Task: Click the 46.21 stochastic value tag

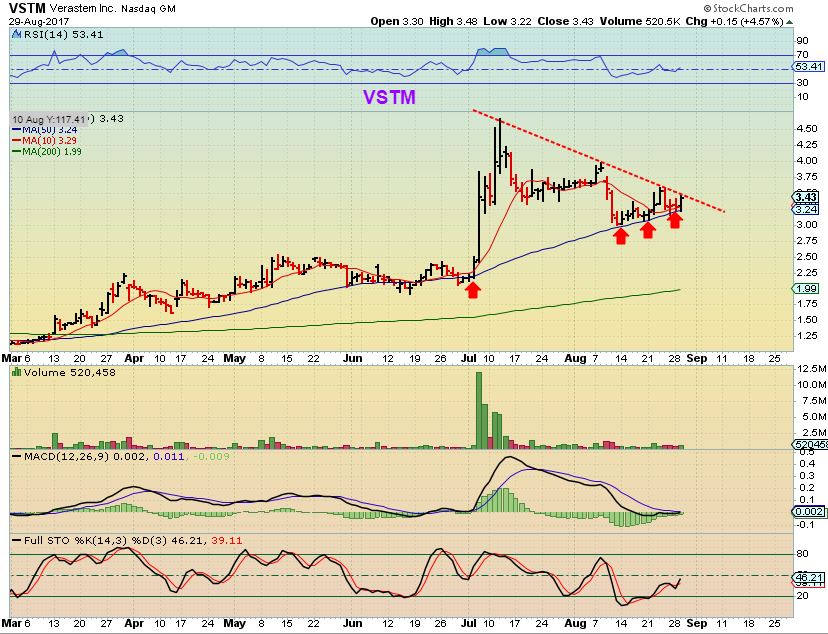Action: [x=808, y=578]
